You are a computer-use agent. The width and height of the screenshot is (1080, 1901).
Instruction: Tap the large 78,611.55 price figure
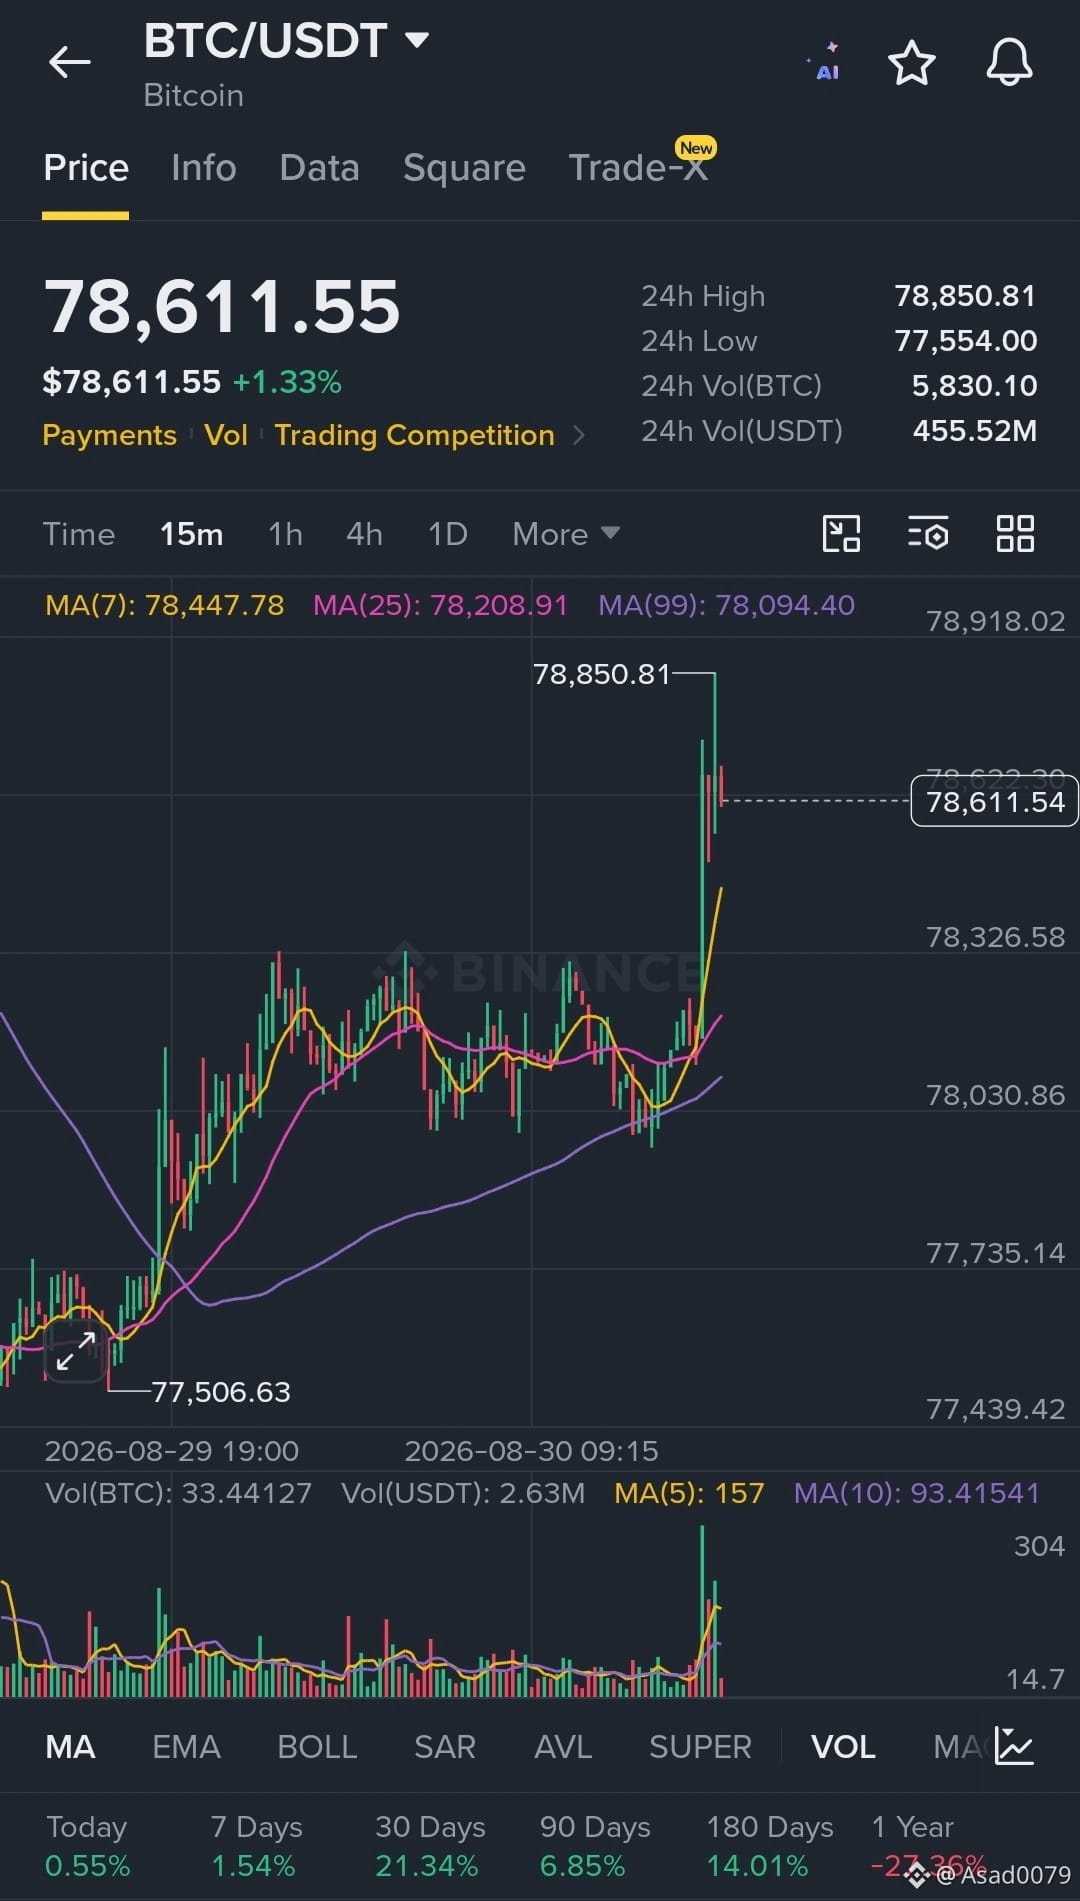click(x=222, y=306)
